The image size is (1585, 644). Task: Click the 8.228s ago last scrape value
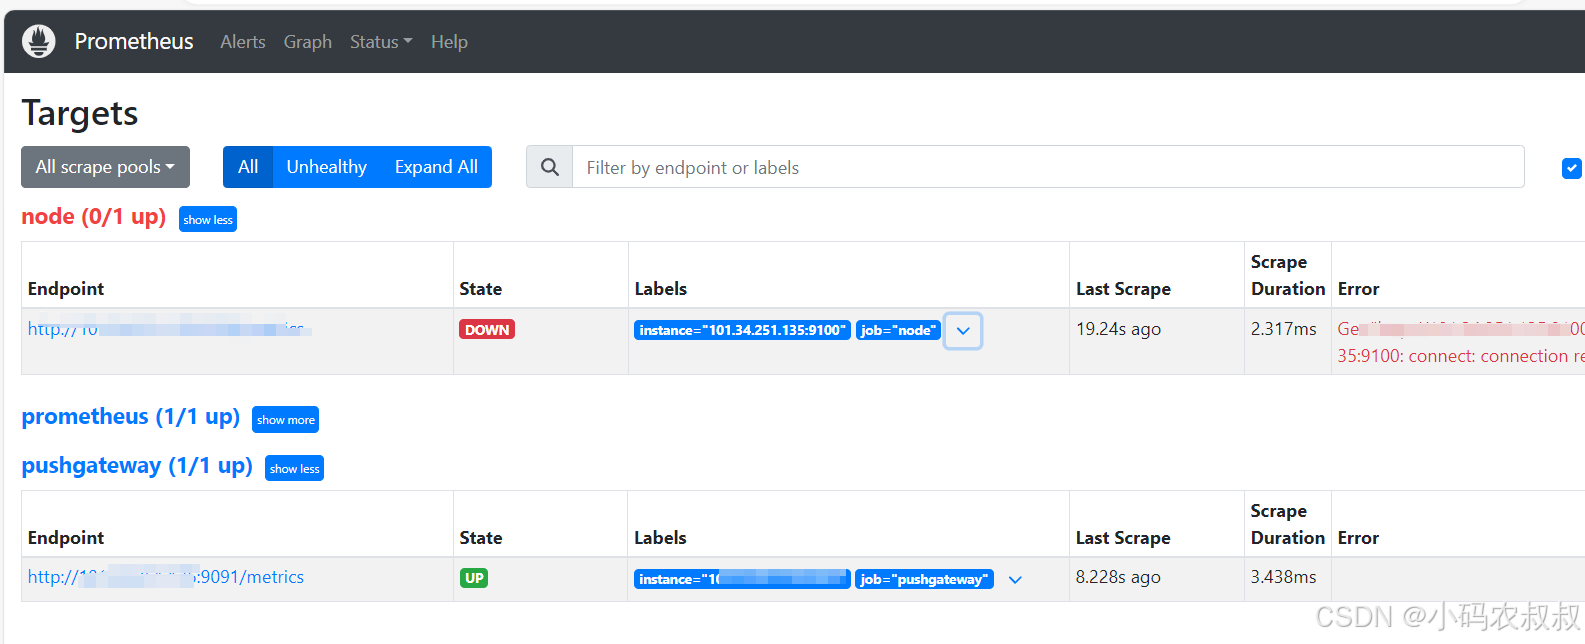(1118, 577)
